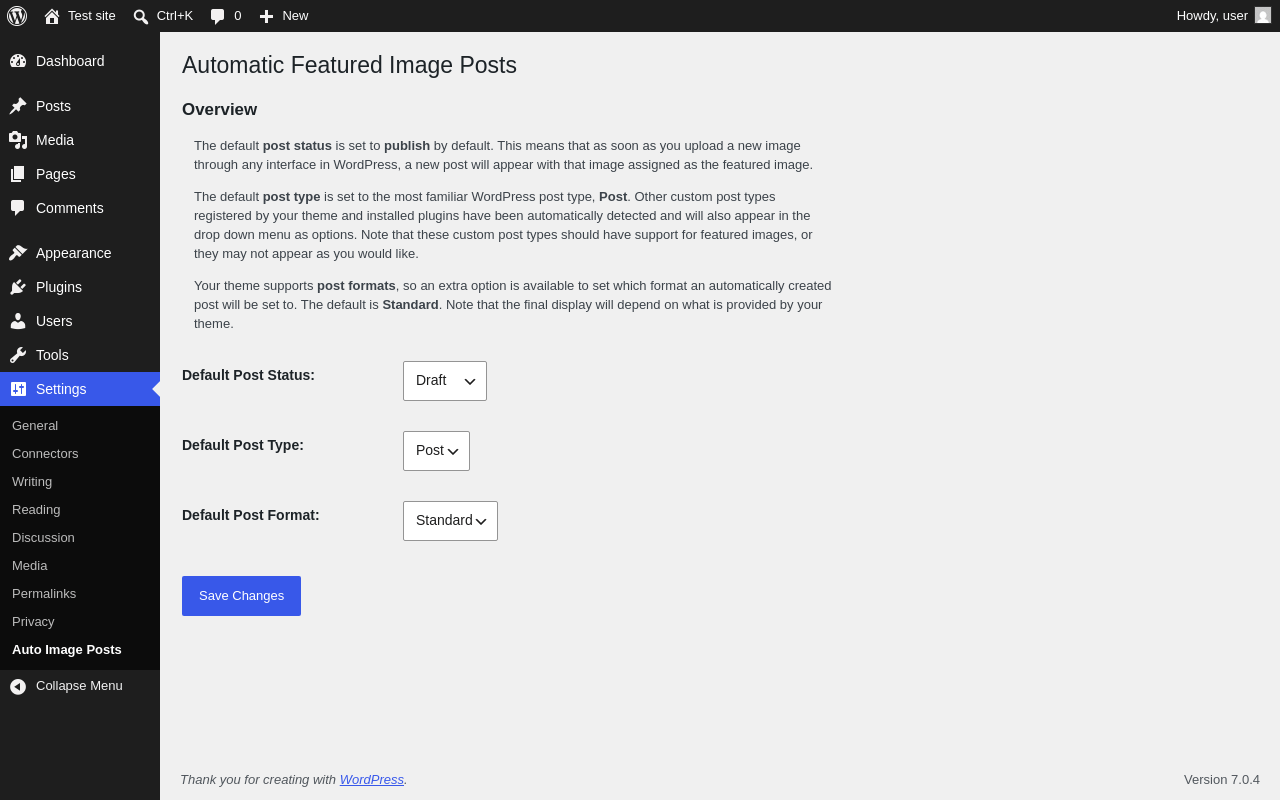The image size is (1280, 800).
Task: Open the Default Post Type dropdown
Action: (x=436, y=451)
